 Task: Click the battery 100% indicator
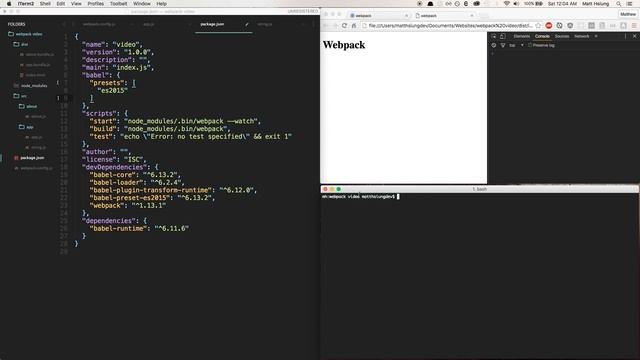(x=533, y=4)
